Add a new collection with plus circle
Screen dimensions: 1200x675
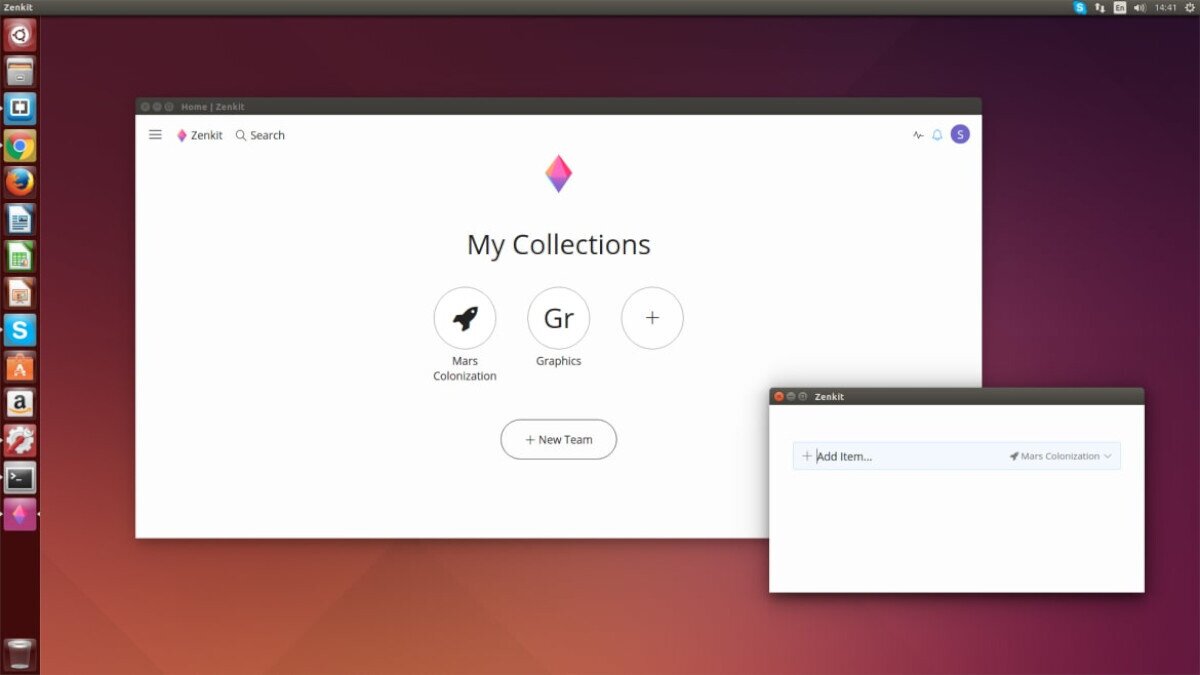pyautogui.click(x=652, y=318)
